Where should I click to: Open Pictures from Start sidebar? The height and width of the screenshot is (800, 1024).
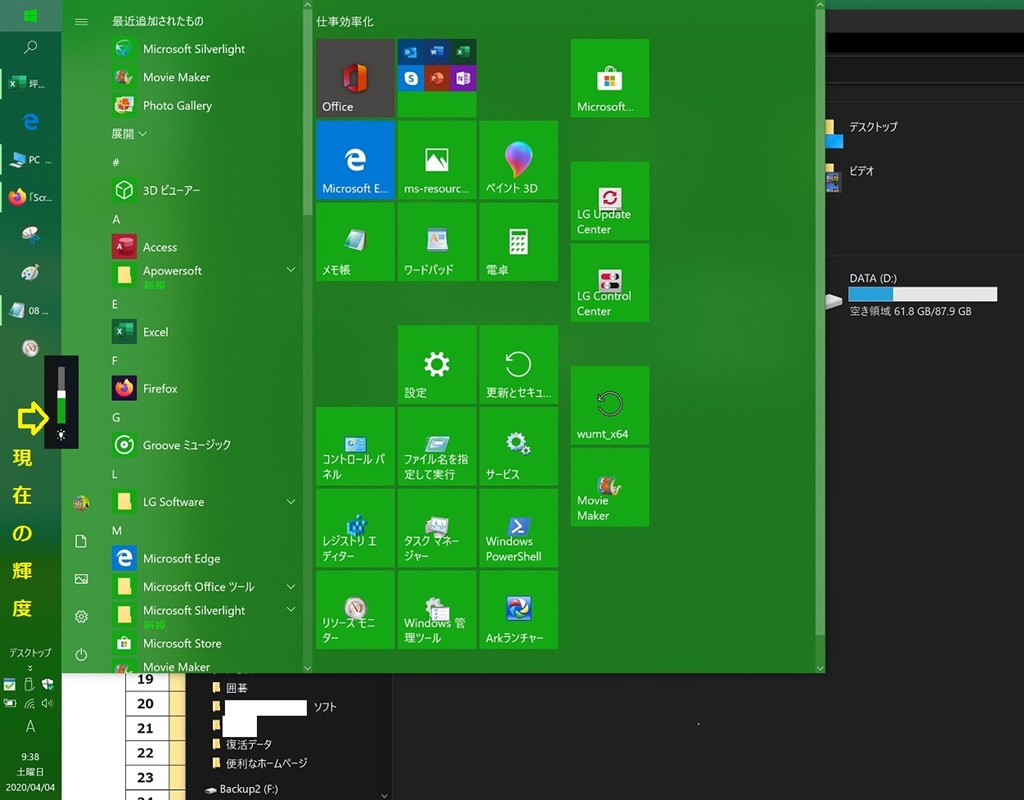(x=81, y=579)
